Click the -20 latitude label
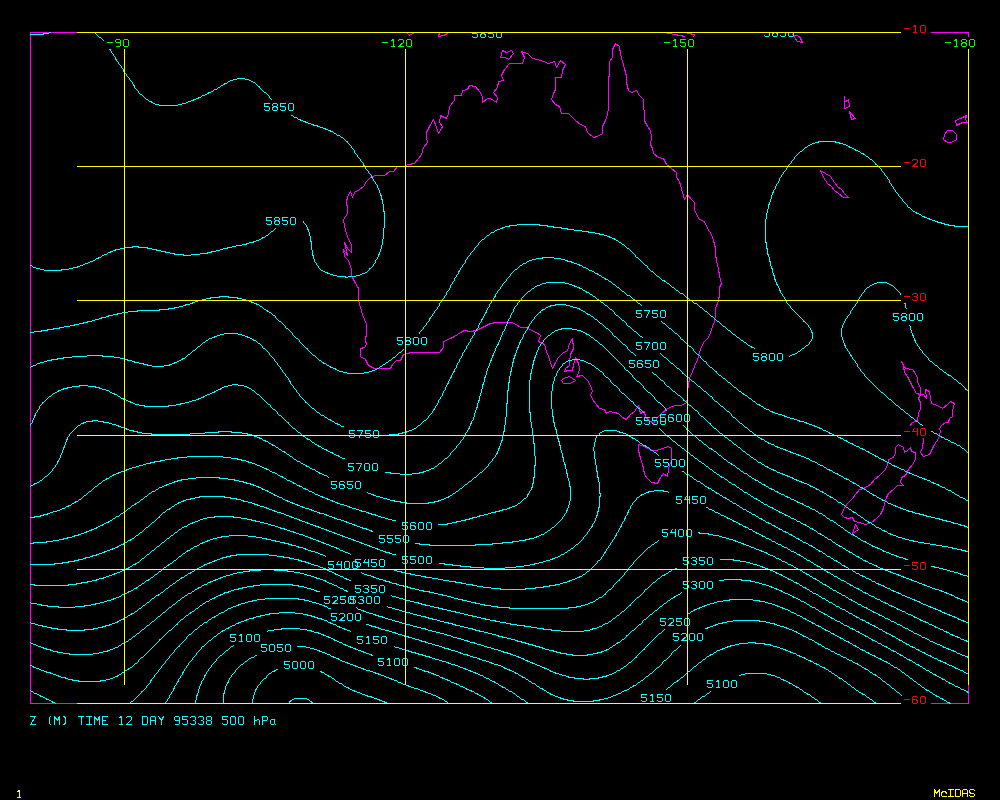 [x=914, y=164]
